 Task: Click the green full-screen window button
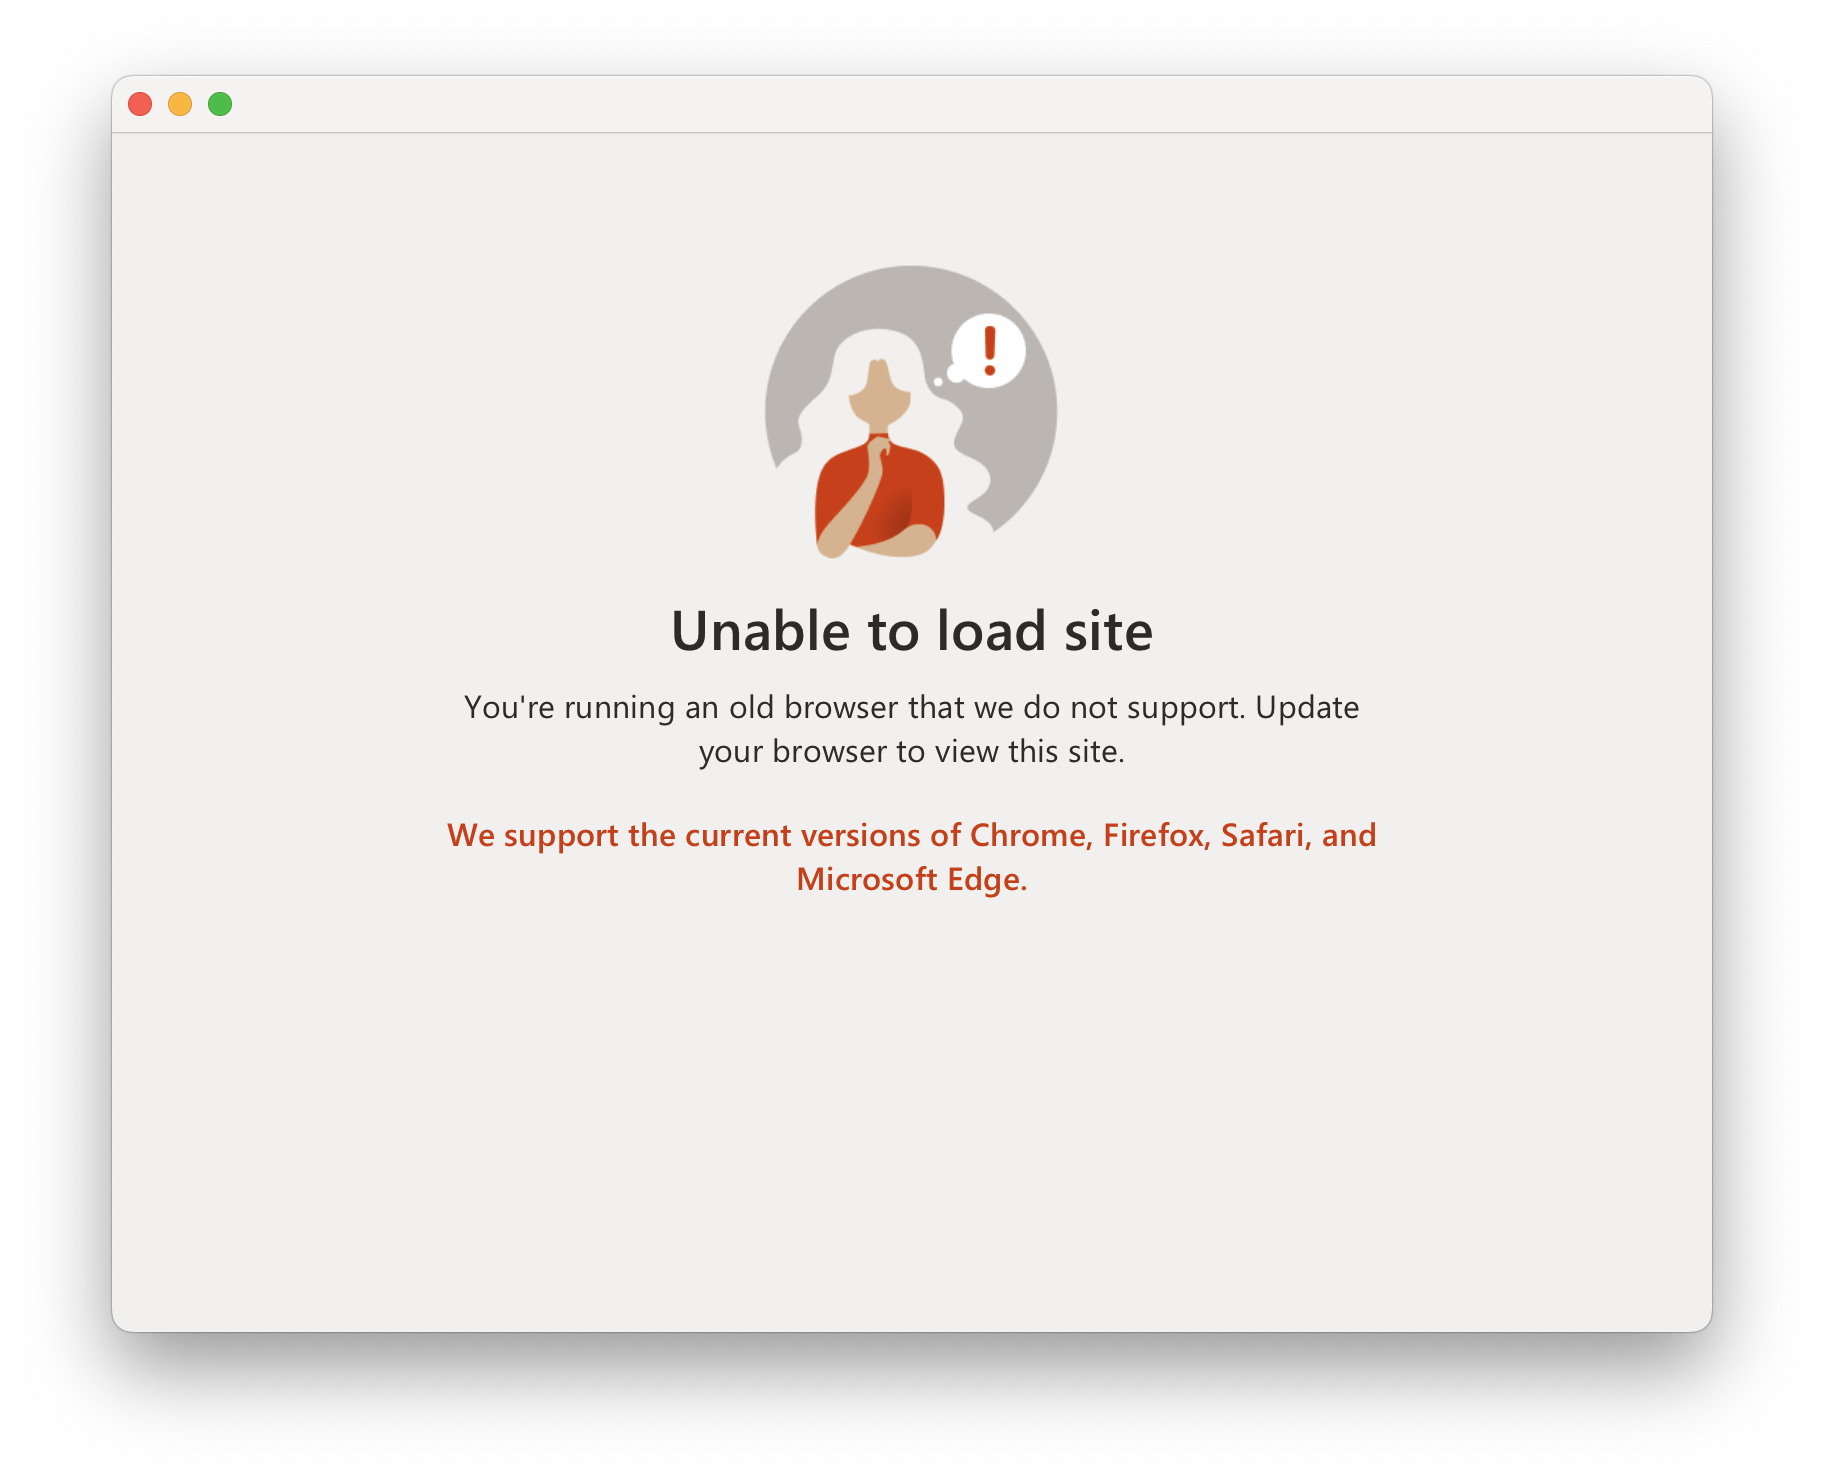220,104
